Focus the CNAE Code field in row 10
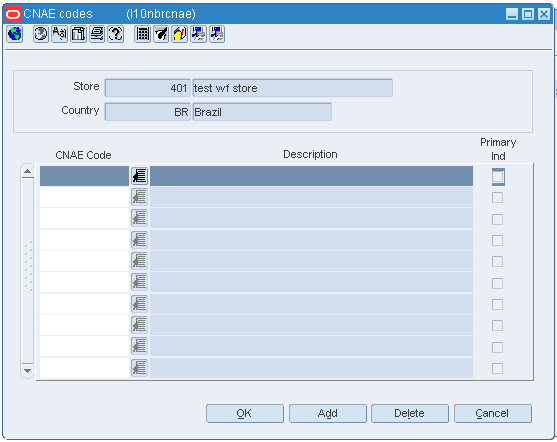 point(84,368)
